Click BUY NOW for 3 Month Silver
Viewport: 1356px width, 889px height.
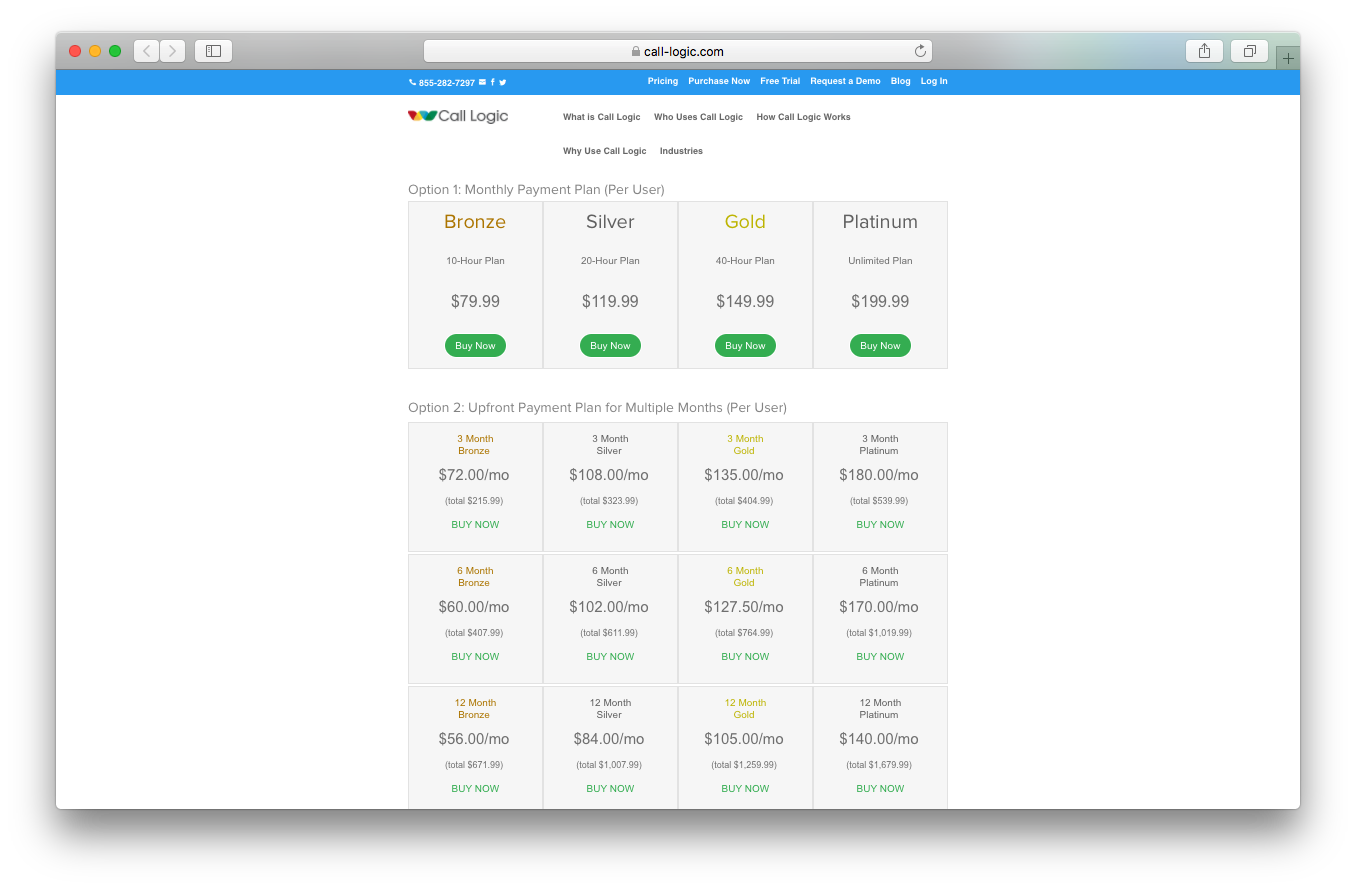point(610,524)
